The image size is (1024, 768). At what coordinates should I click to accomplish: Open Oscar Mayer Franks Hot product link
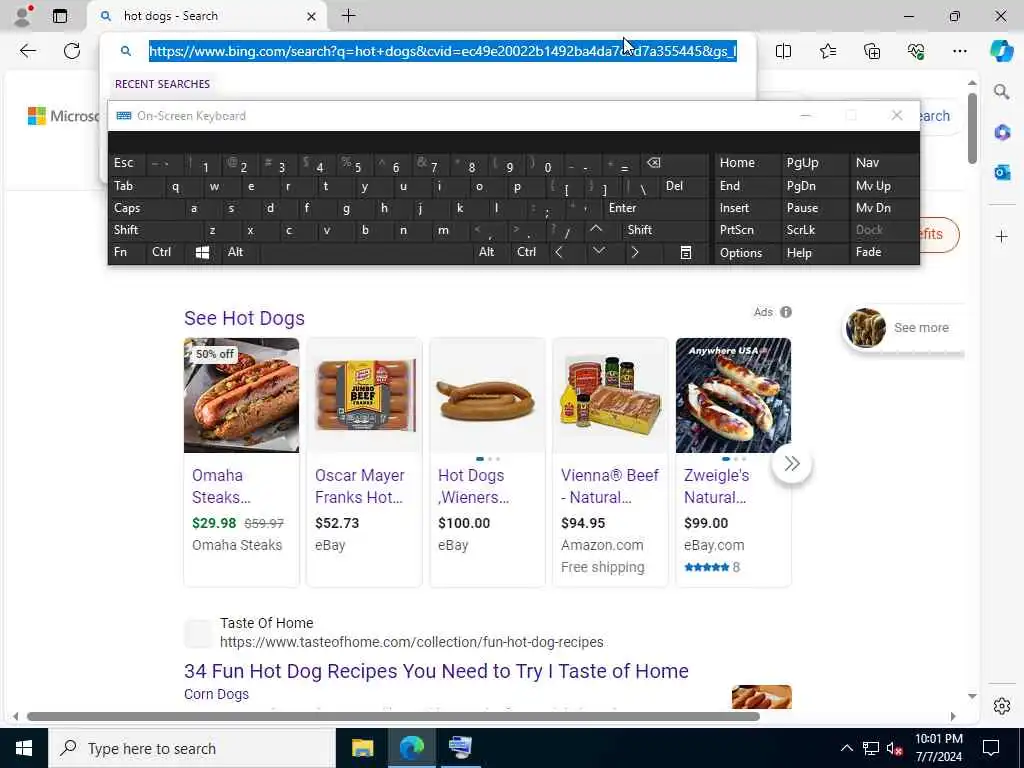[x=360, y=486]
